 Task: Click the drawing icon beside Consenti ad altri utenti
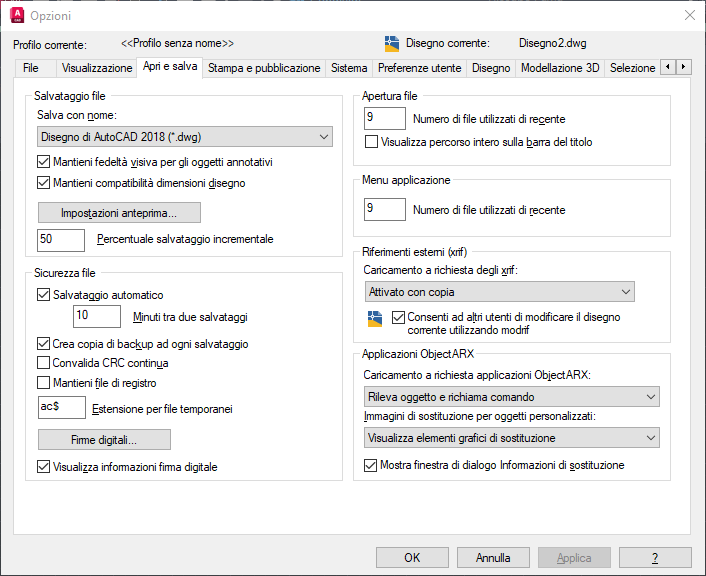(375, 320)
